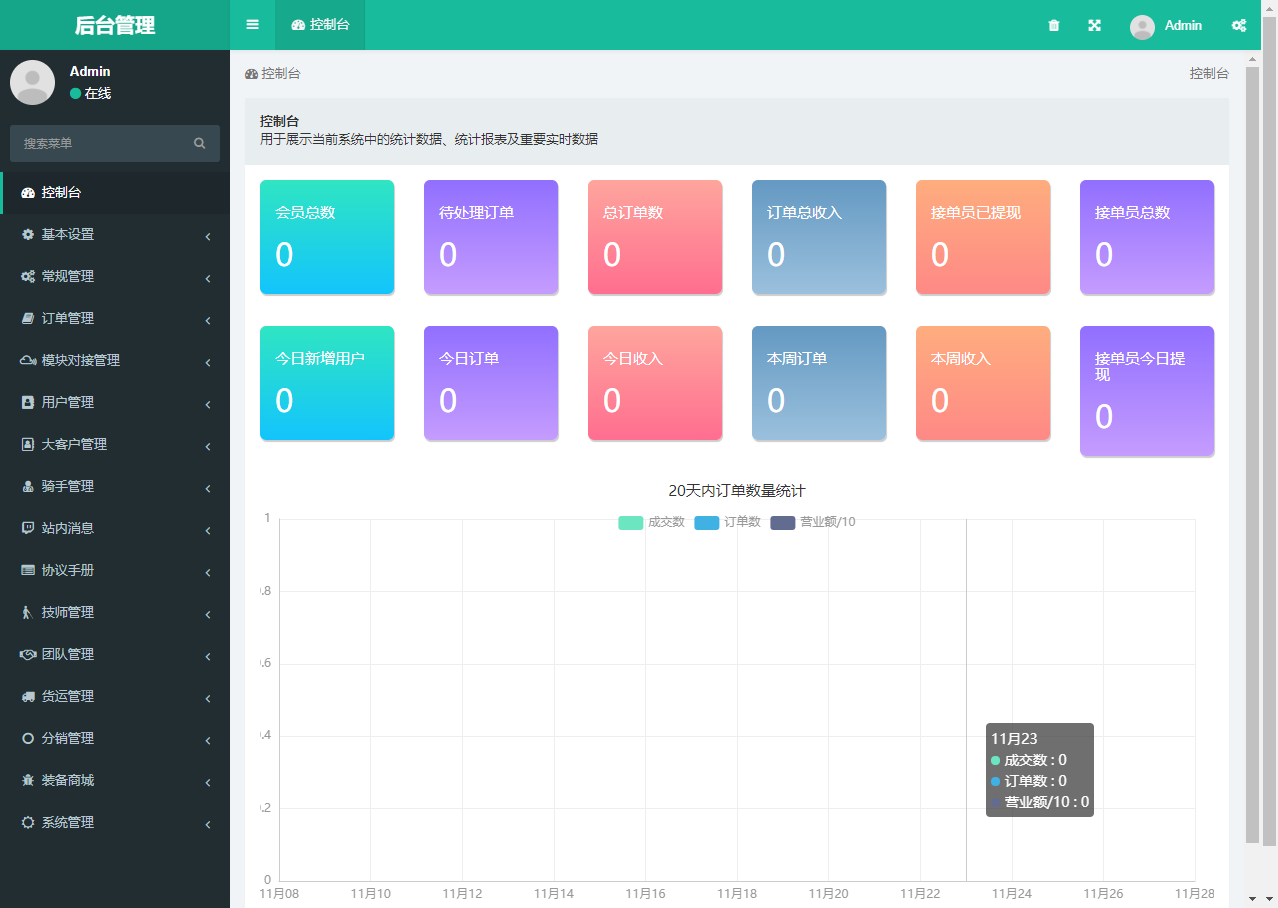Click the cloud icon for 模块对接管理

(28, 360)
